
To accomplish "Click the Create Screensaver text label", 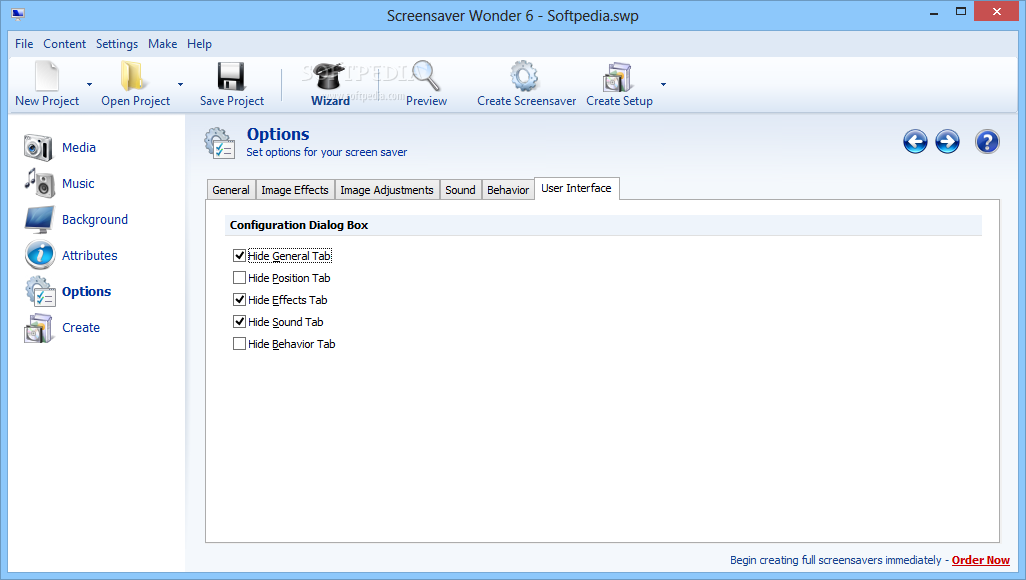I will coord(527,101).
